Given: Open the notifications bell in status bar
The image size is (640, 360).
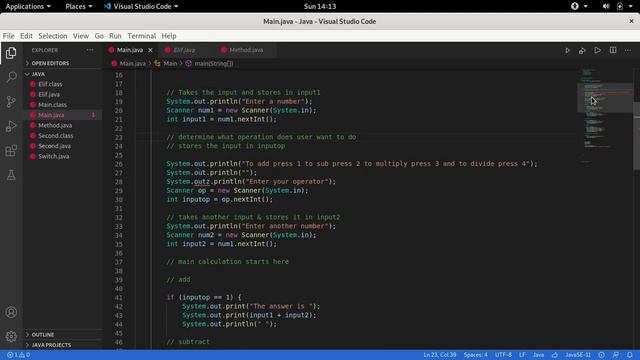Looking at the screenshot, I should (630, 355).
